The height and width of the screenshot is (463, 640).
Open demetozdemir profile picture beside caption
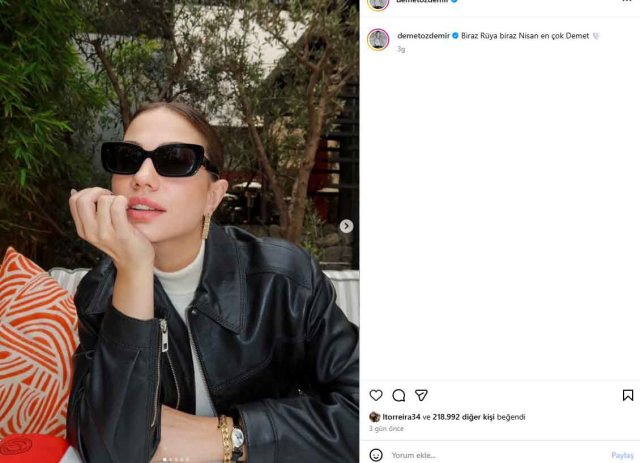(378, 40)
